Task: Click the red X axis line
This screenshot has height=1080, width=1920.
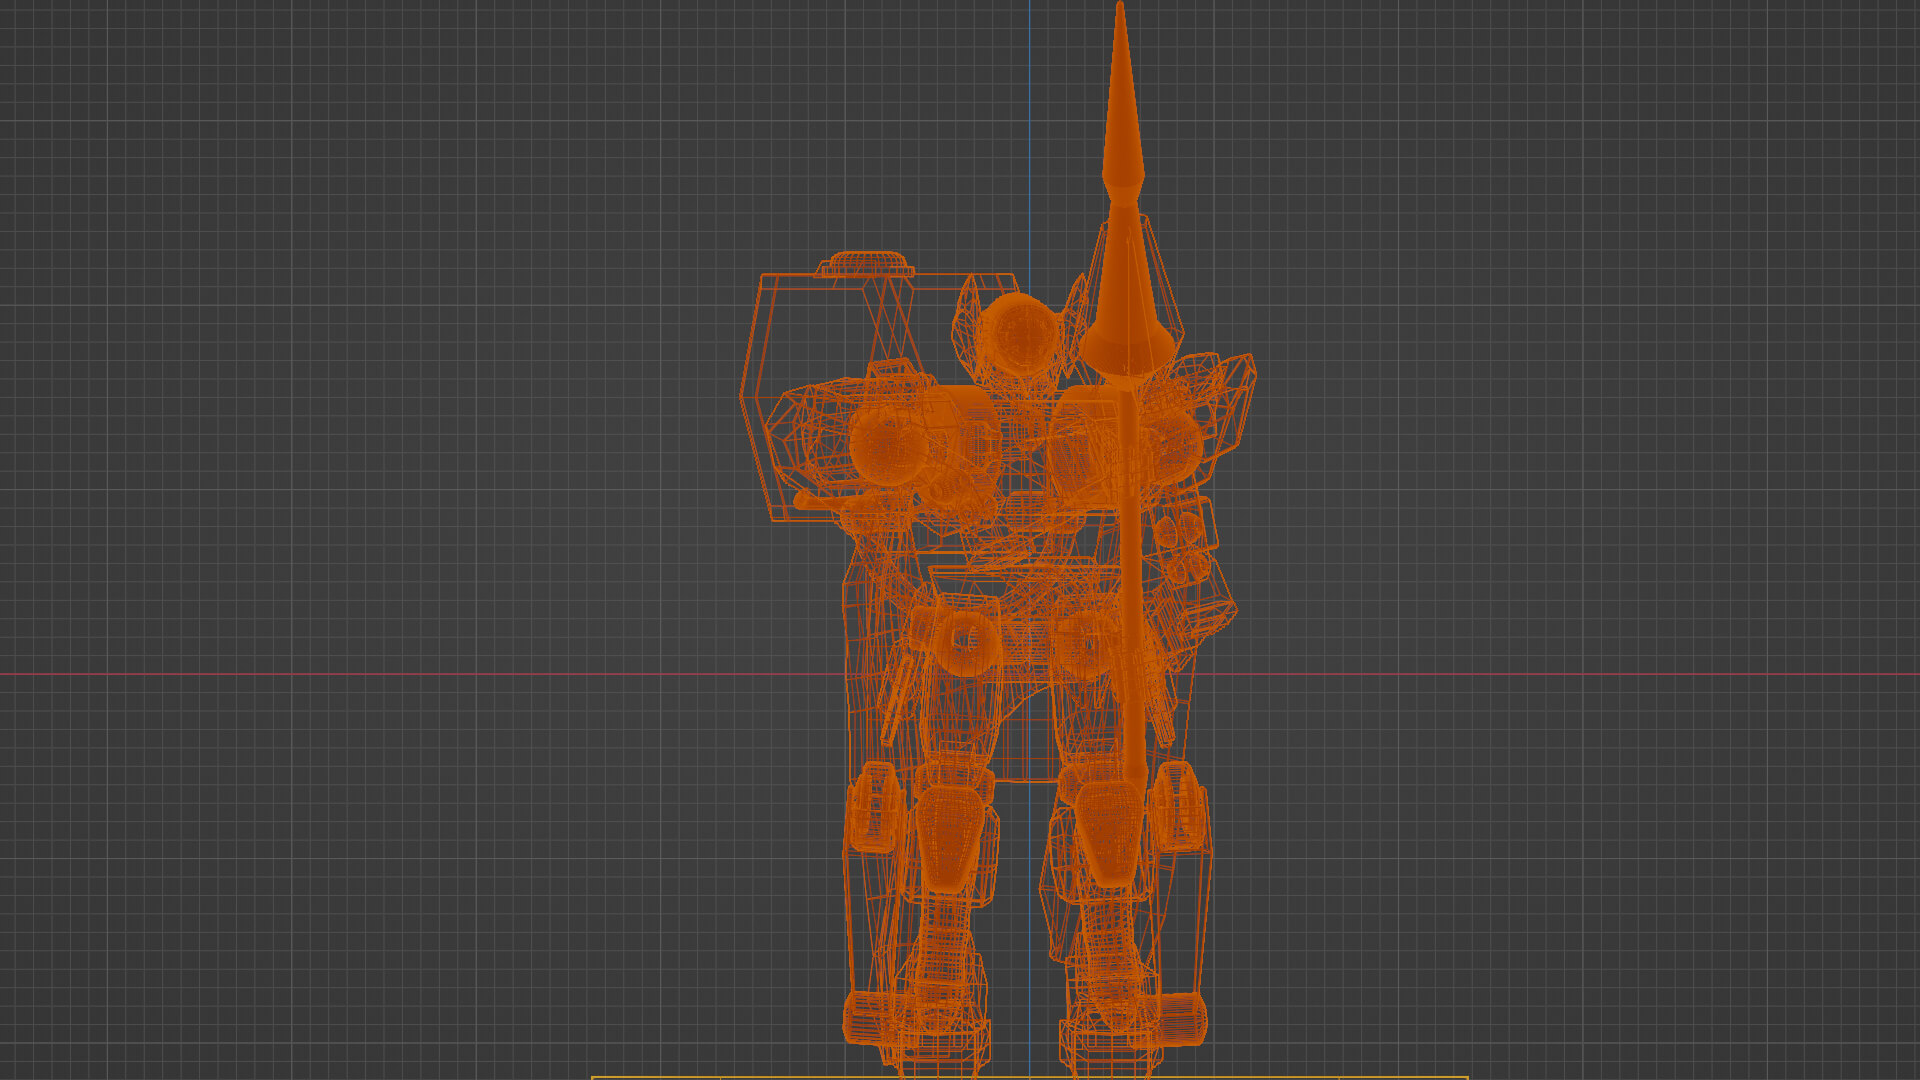Action: point(400,675)
